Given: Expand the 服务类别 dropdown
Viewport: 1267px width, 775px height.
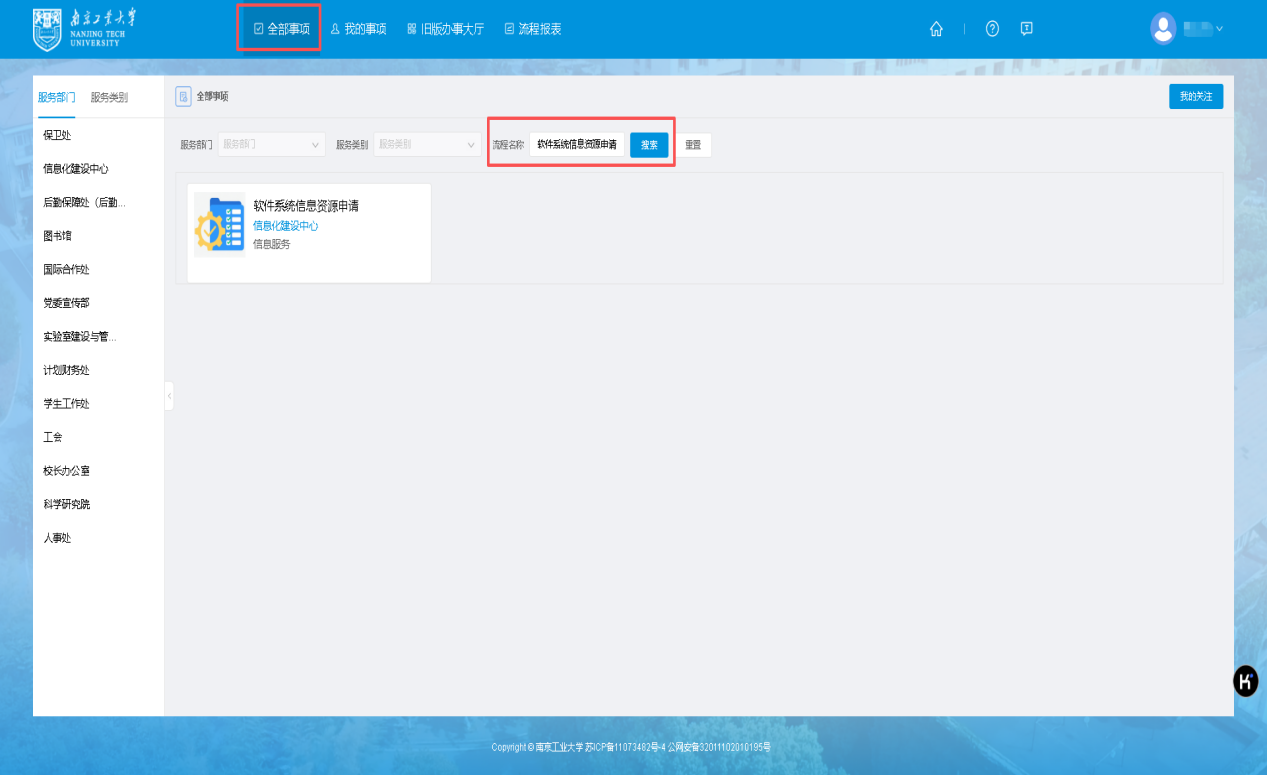Looking at the screenshot, I should [427, 145].
